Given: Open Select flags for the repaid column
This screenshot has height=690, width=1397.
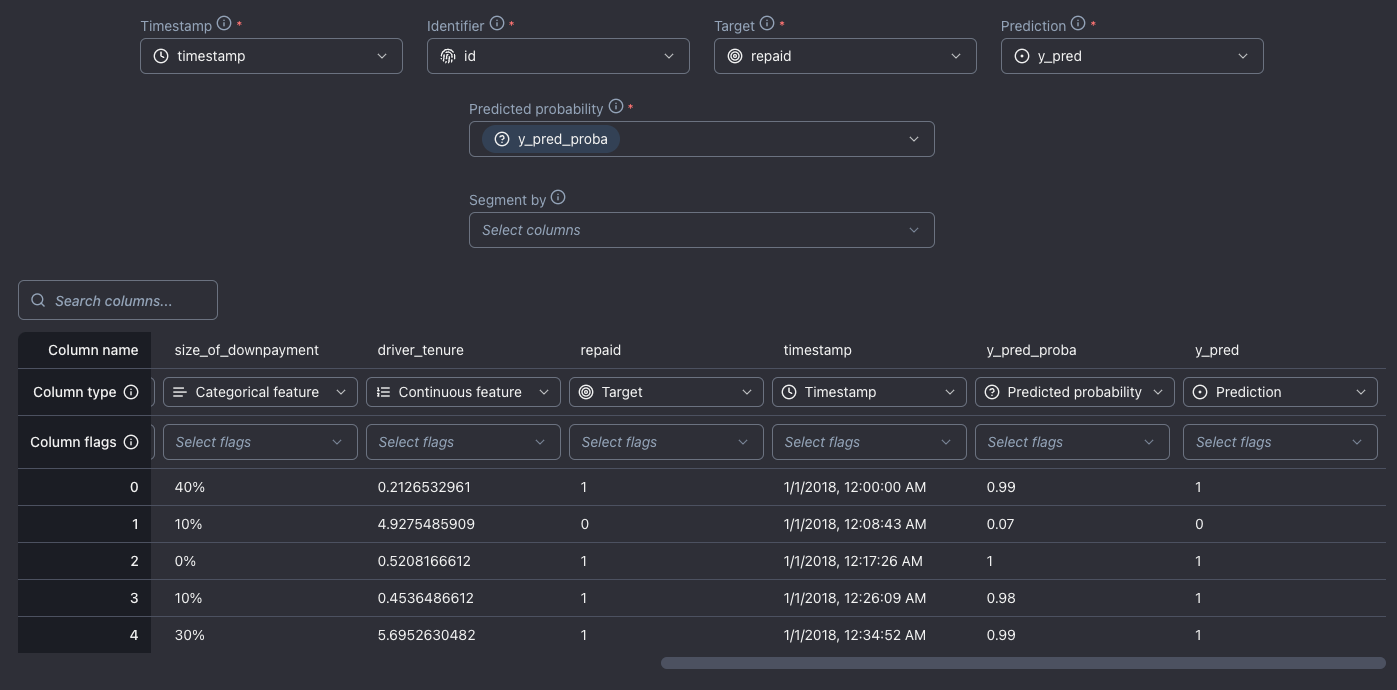Looking at the screenshot, I should [x=666, y=442].
